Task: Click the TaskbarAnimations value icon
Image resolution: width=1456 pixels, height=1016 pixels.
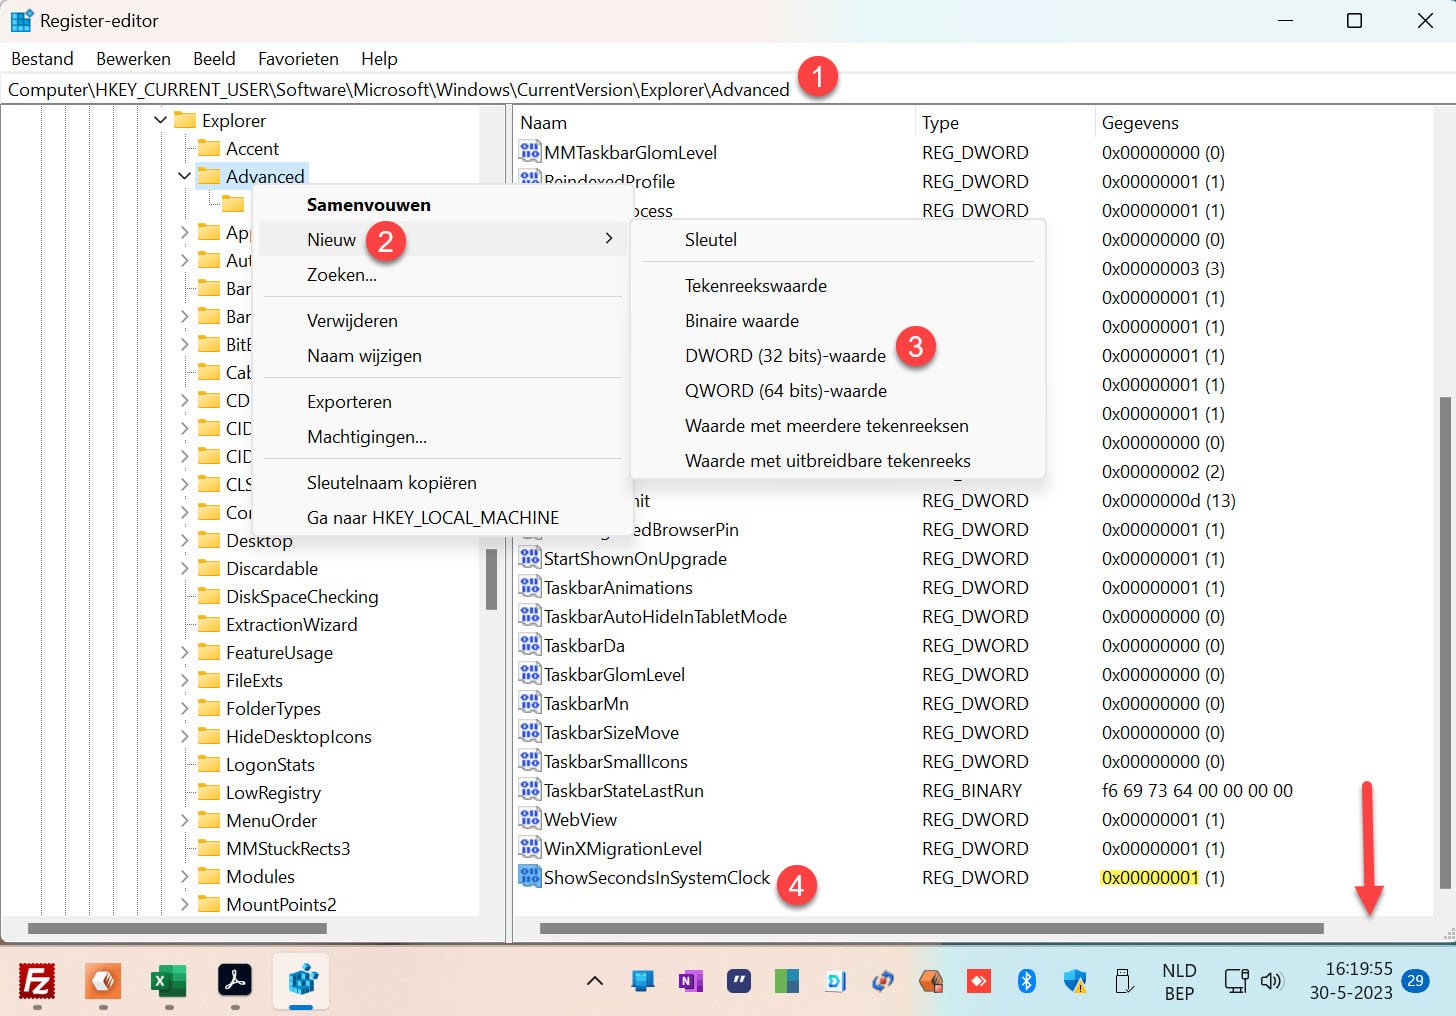Action: coord(529,587)
